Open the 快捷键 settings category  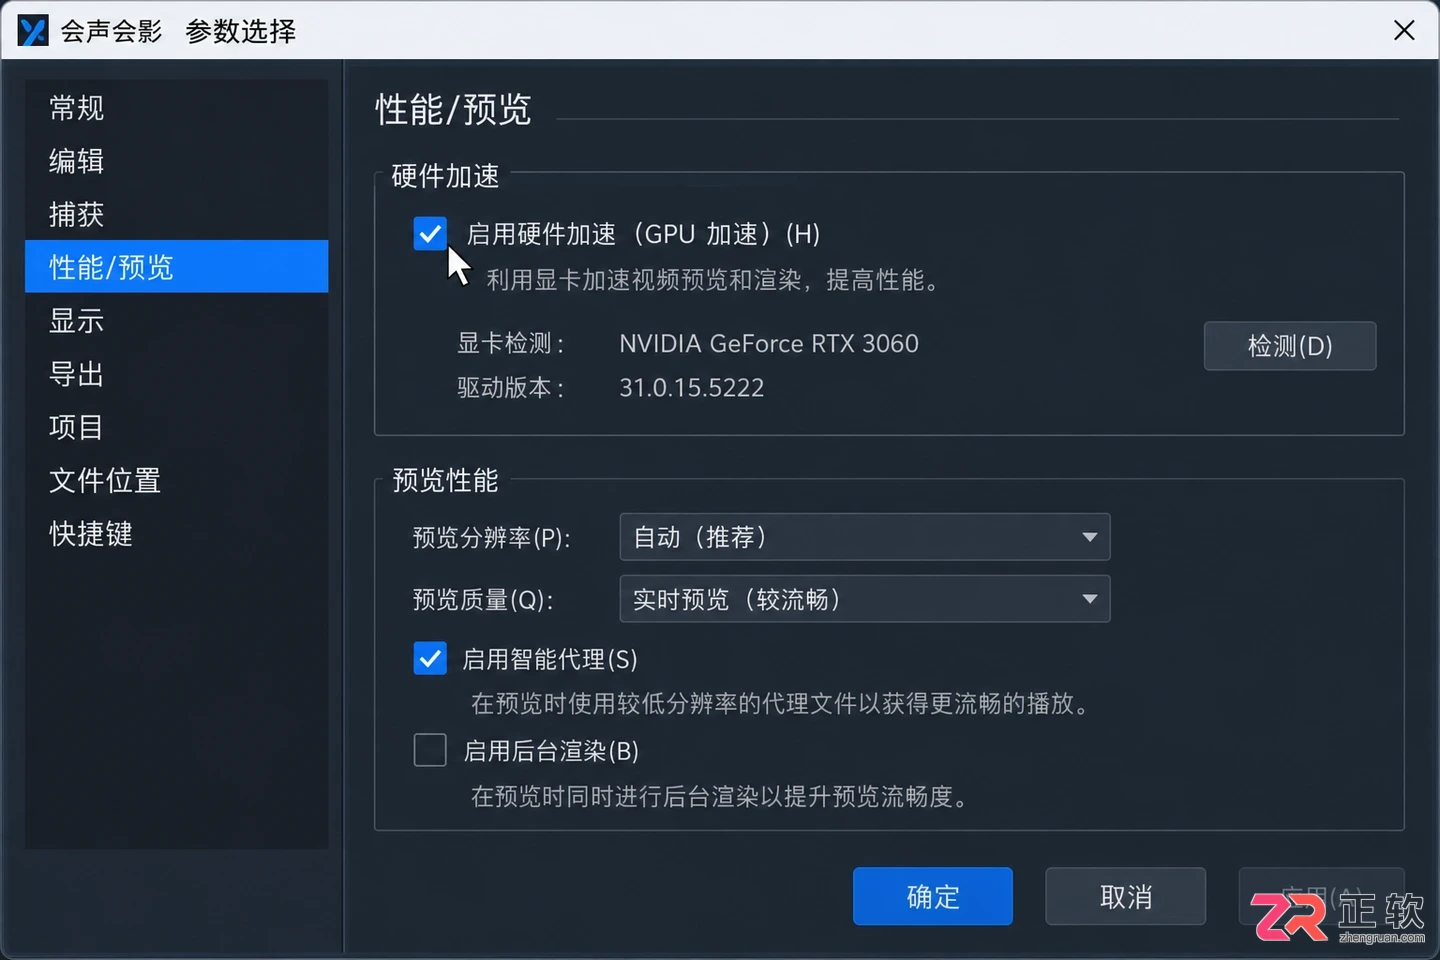tap(176, 534)
